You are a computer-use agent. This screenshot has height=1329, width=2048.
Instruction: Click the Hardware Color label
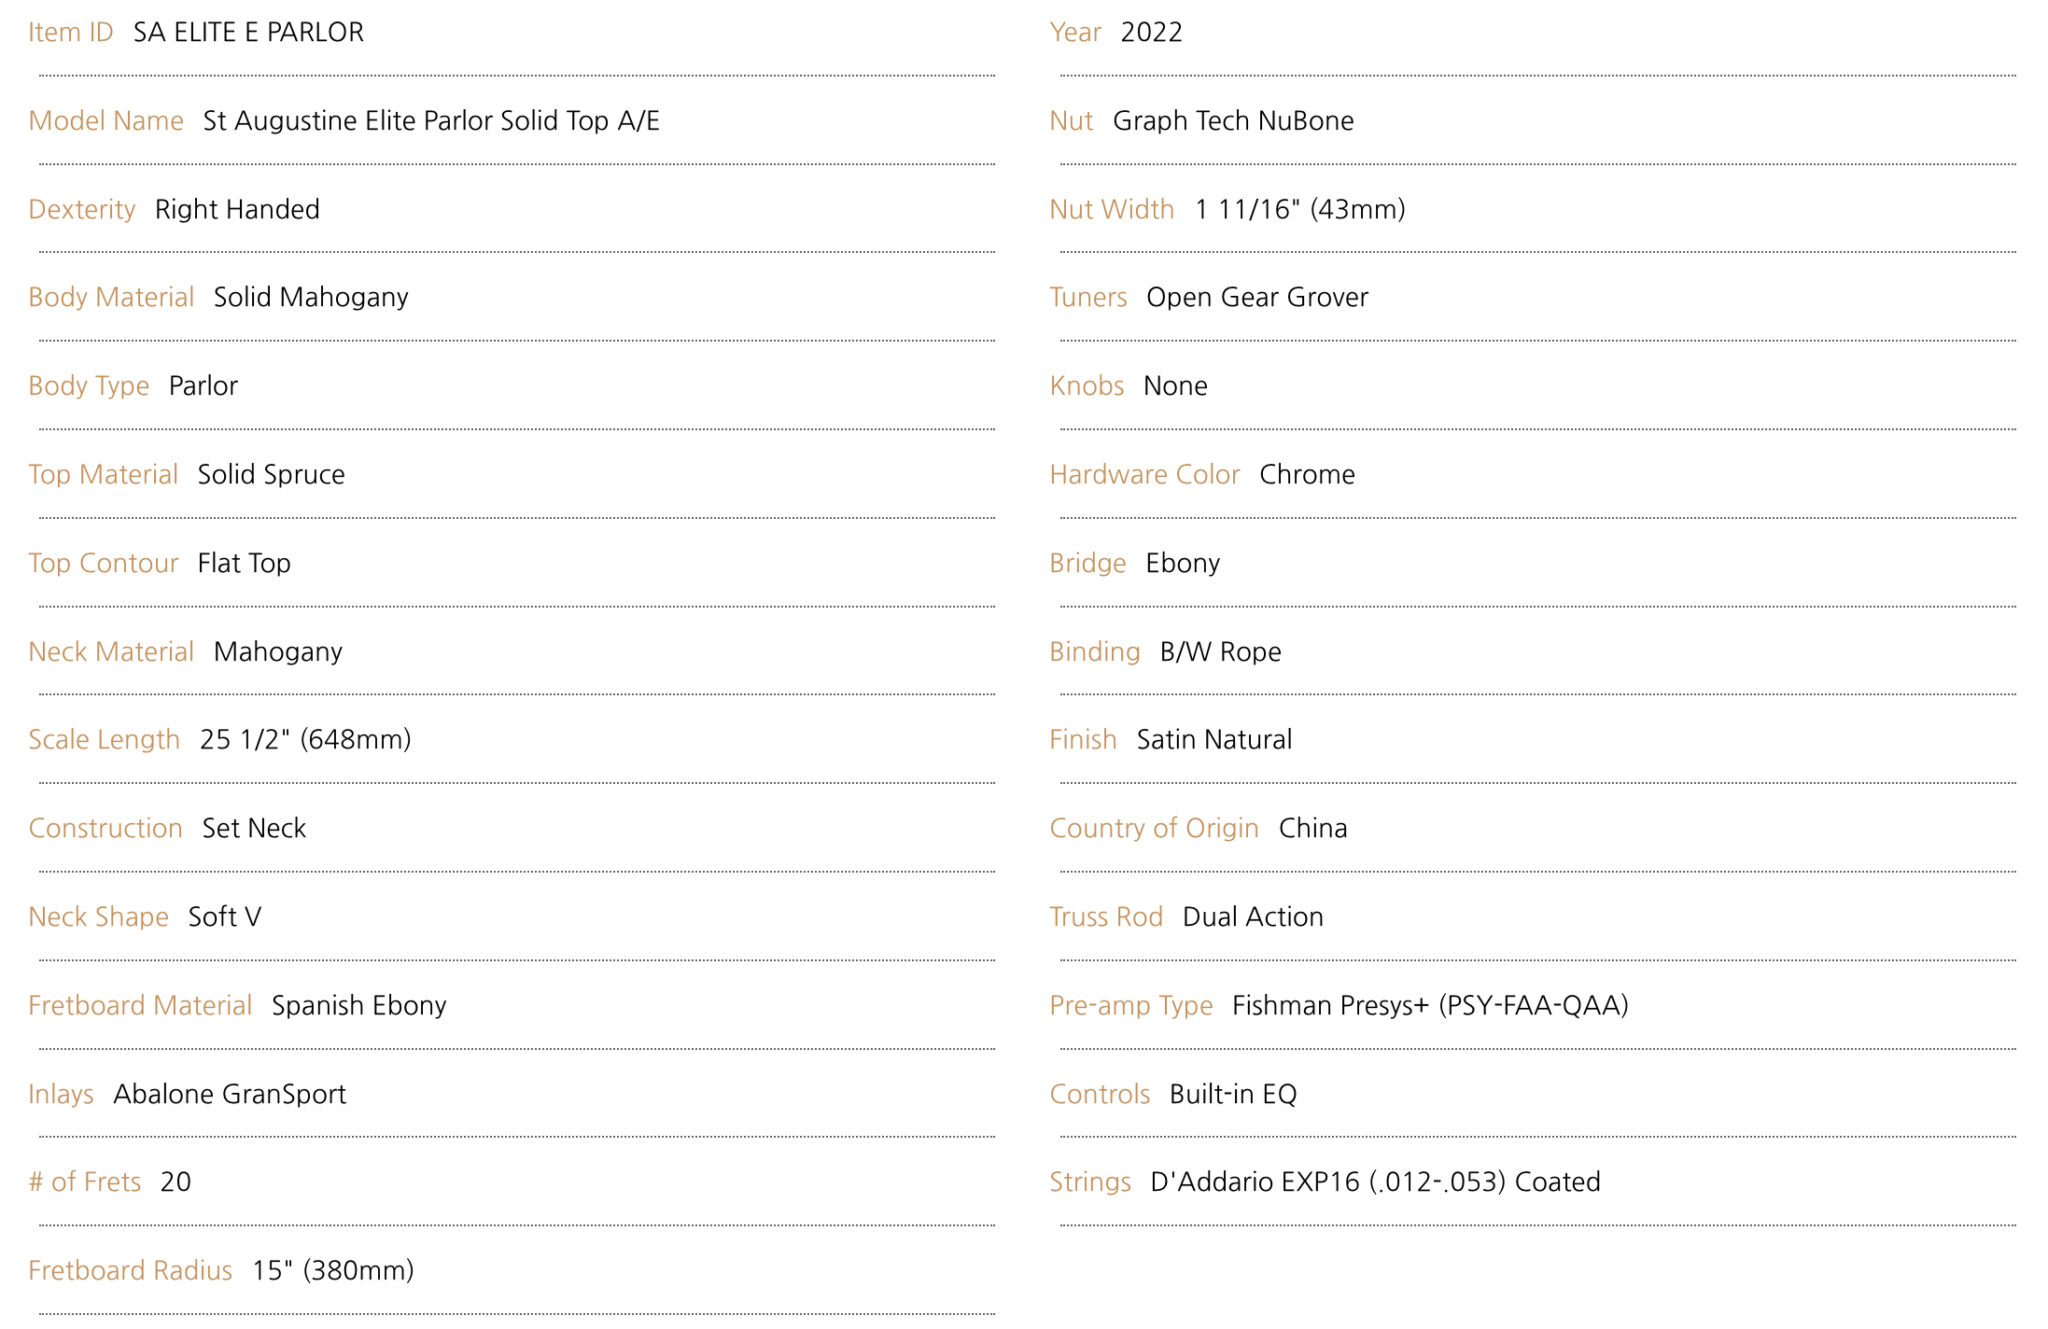(1145, 474)
